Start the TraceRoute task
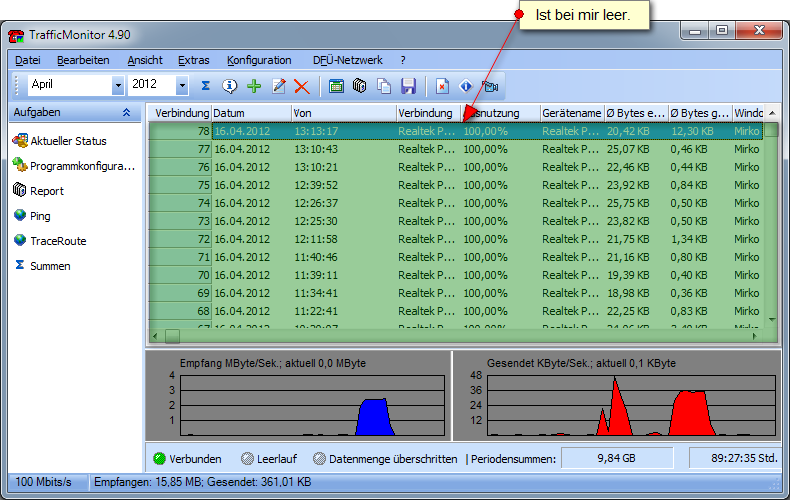The height and width of the screenshot is (500, 790). tap(50, 241)
